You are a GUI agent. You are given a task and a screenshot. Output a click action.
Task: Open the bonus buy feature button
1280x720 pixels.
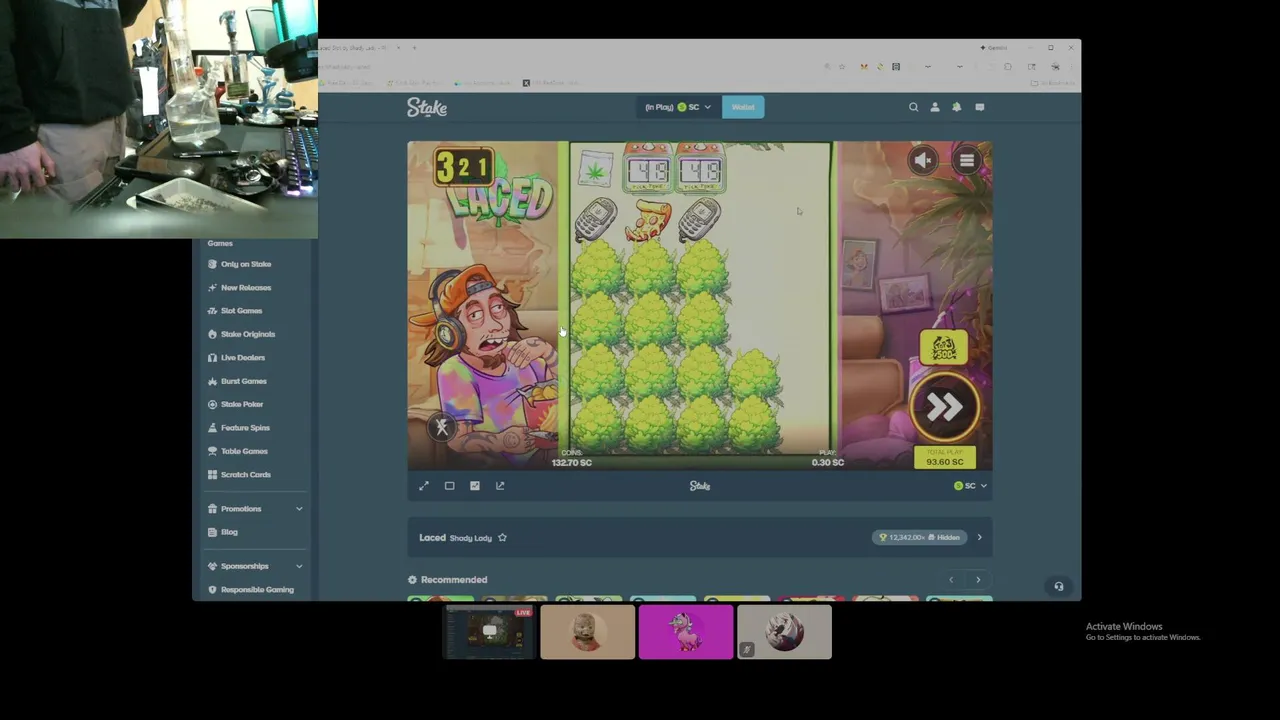pyautogui.click(x=944, y=348)
